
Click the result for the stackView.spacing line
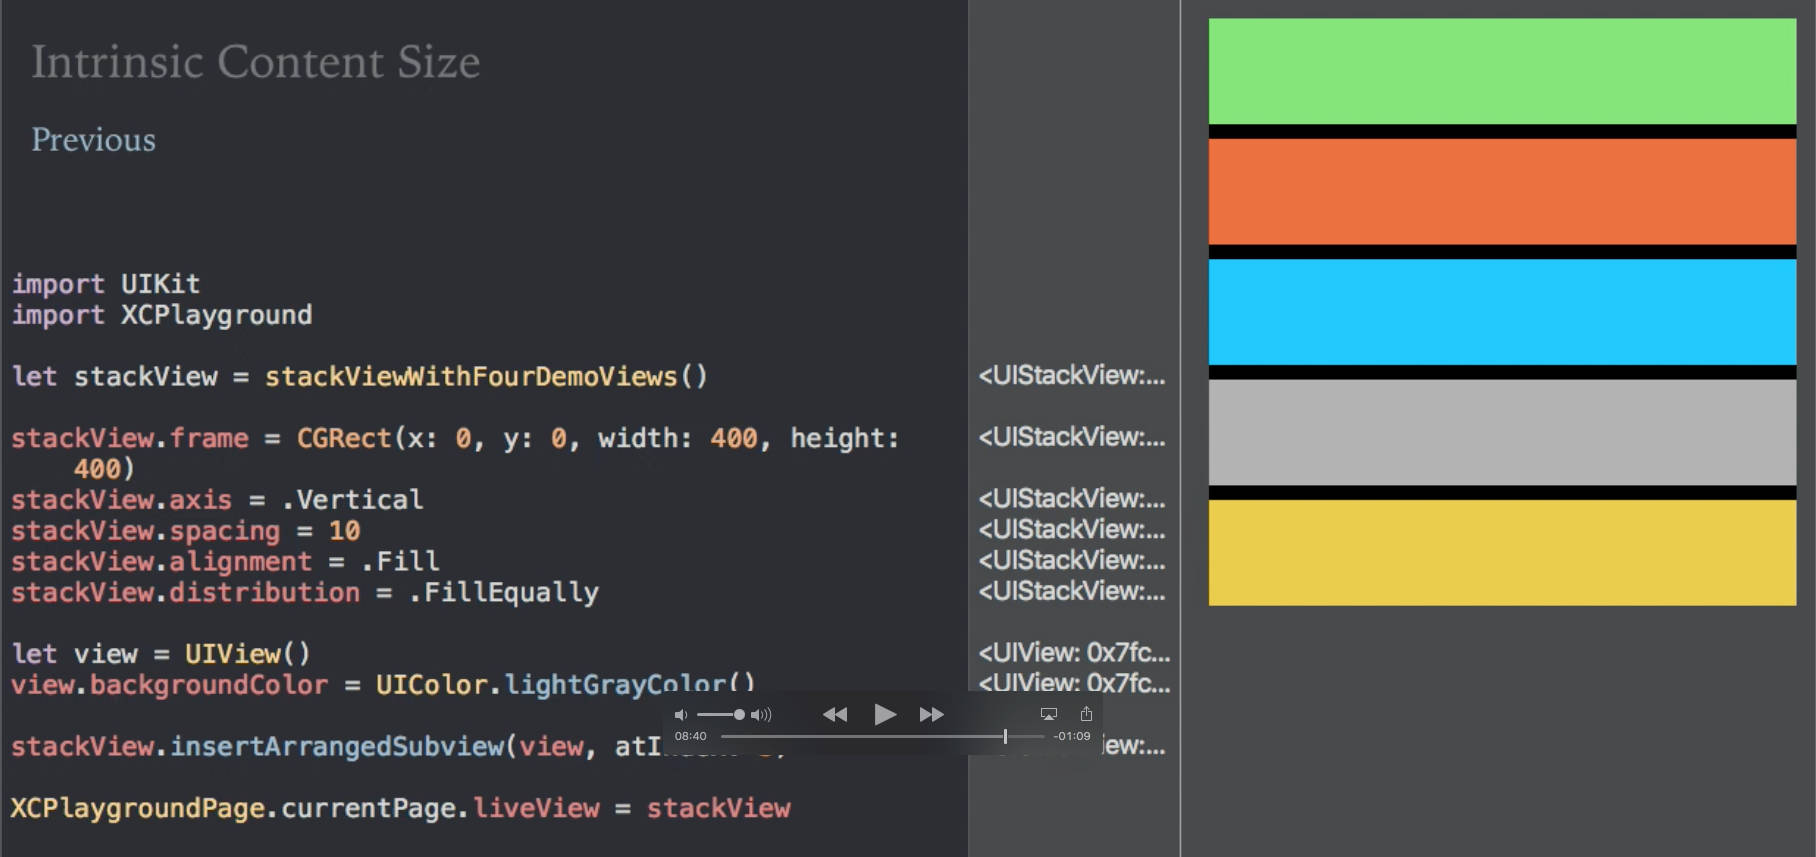tap(1072, 529)
